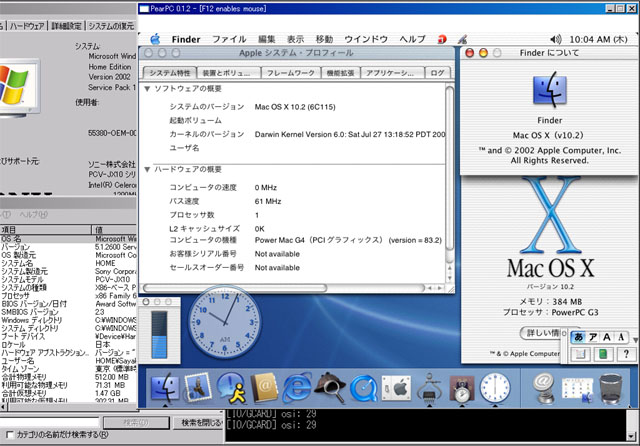Viewport: 640px width, 446px height.
Task: Open Sherlock magnifying glass in the Dock
Action: [332, 388]
